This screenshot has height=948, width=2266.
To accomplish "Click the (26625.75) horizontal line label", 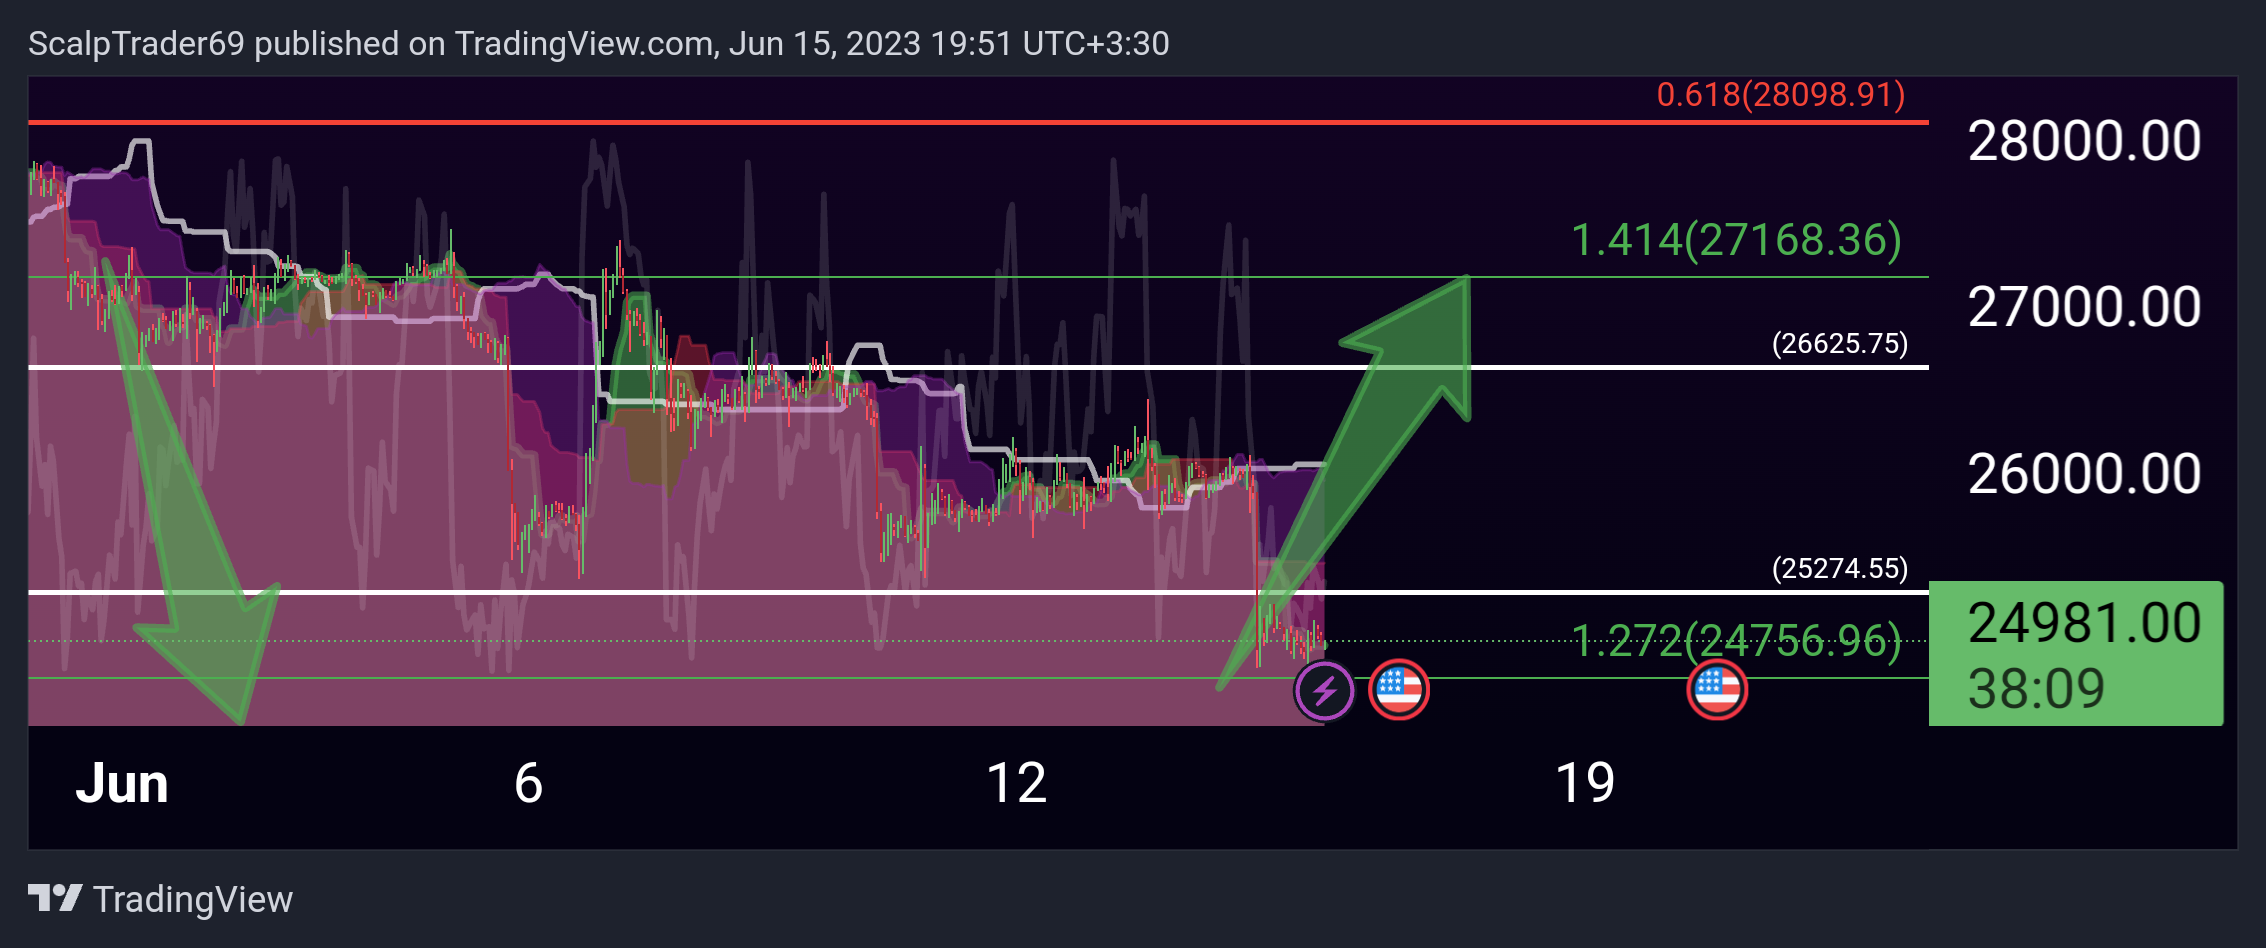I will 1840,344.
